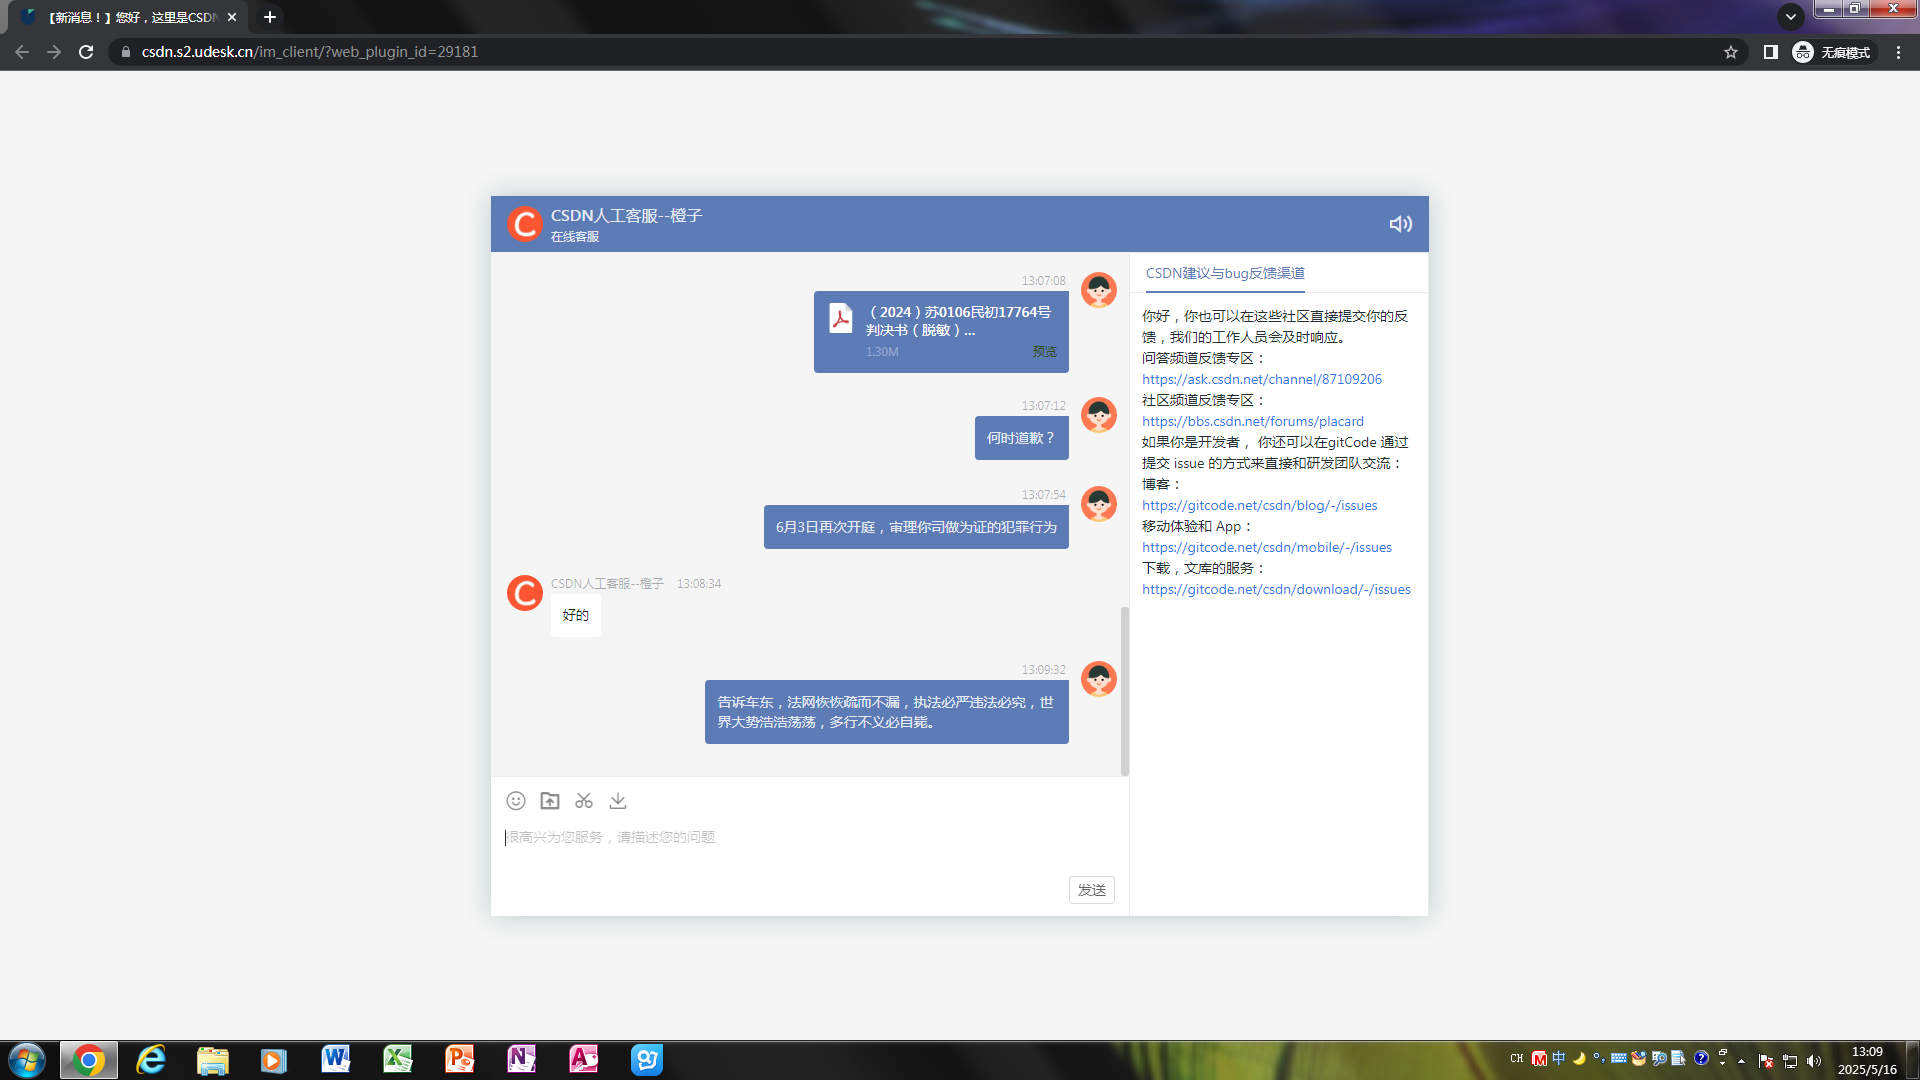Click the 何时道歉？ message bubble
The height and width of the screenshot is (1080, 1920).
[1021, 438]
